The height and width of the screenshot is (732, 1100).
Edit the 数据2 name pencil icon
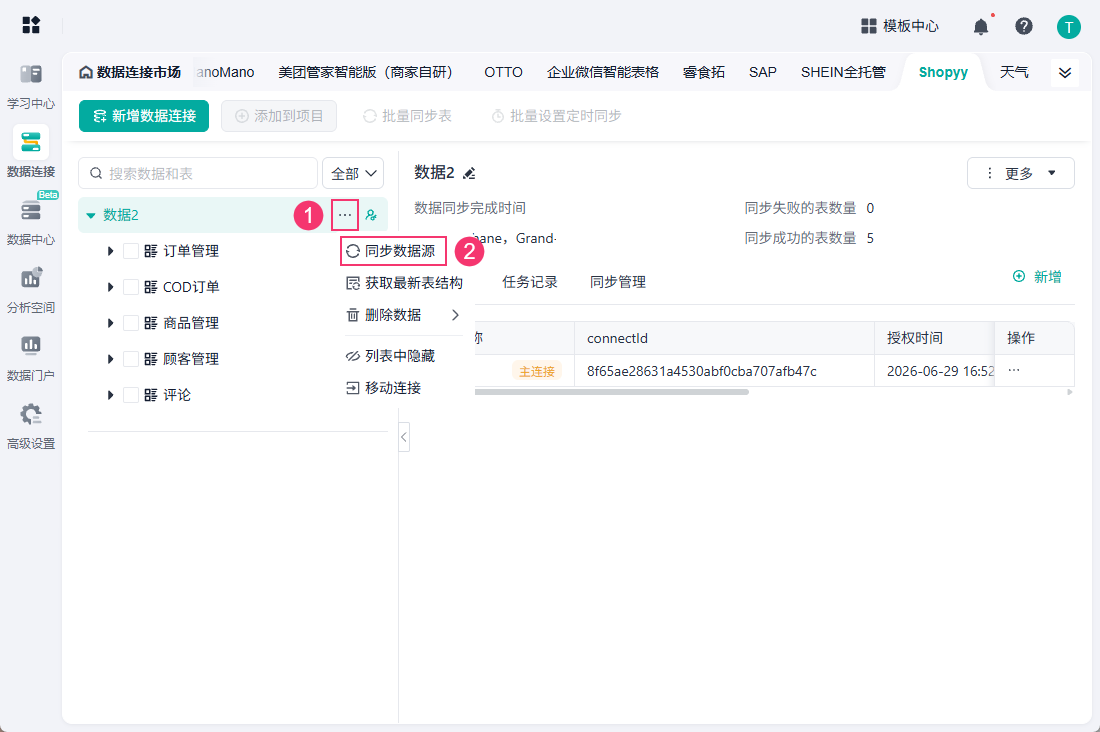click(469, 173)
